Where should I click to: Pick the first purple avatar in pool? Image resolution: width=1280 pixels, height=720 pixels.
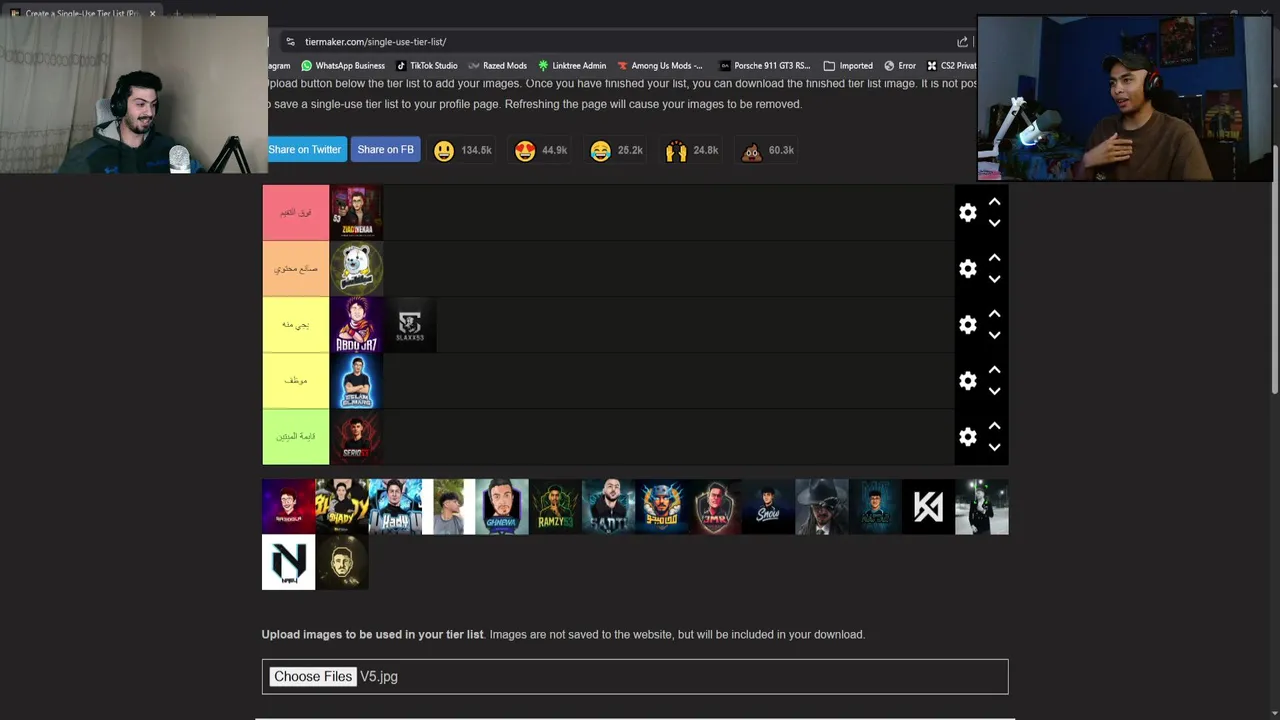point(288,507)
